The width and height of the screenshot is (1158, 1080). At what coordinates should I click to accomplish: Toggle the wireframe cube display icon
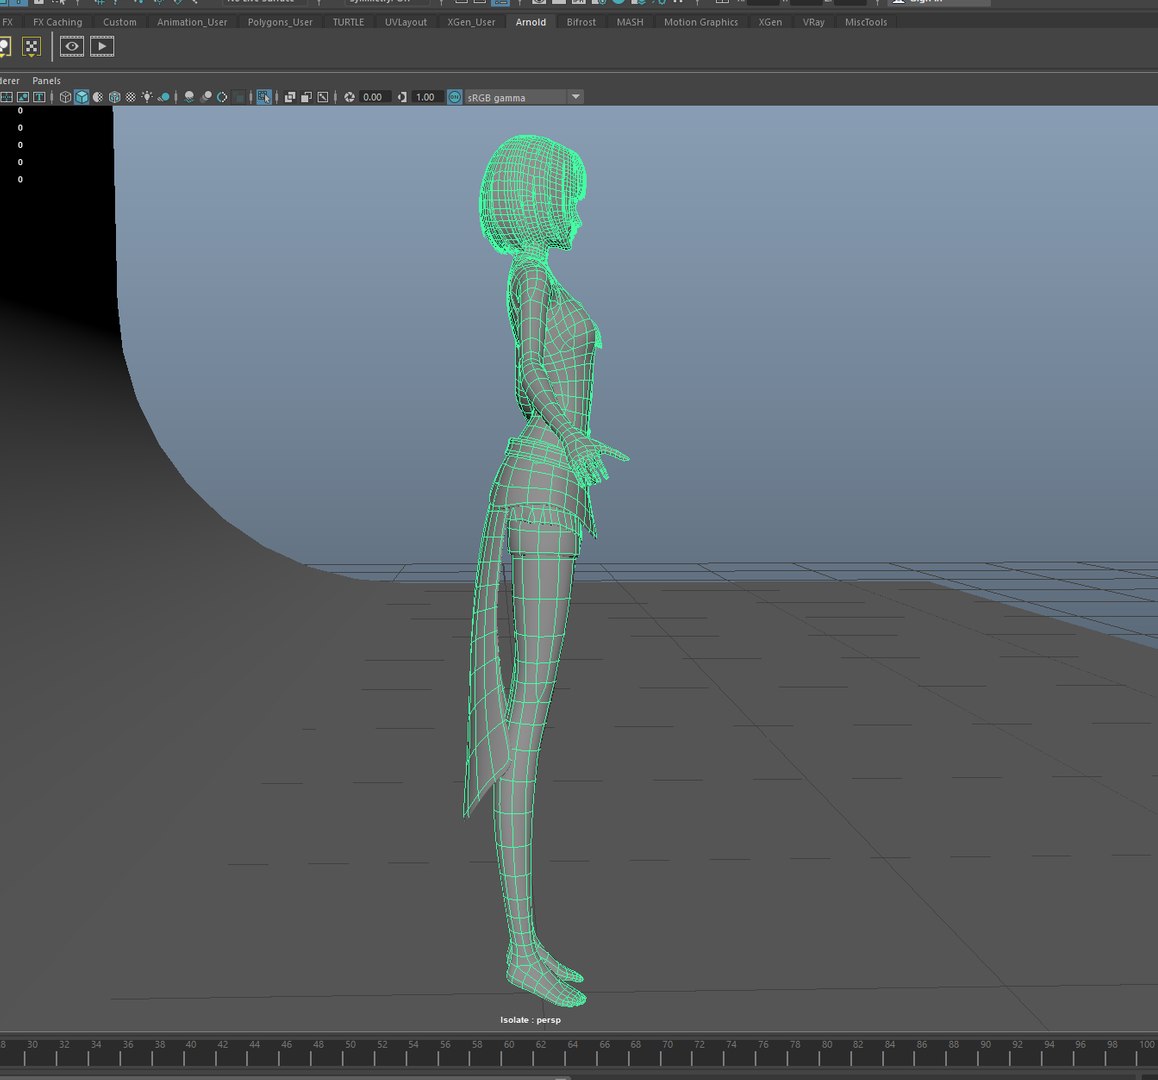click(65, 97)
